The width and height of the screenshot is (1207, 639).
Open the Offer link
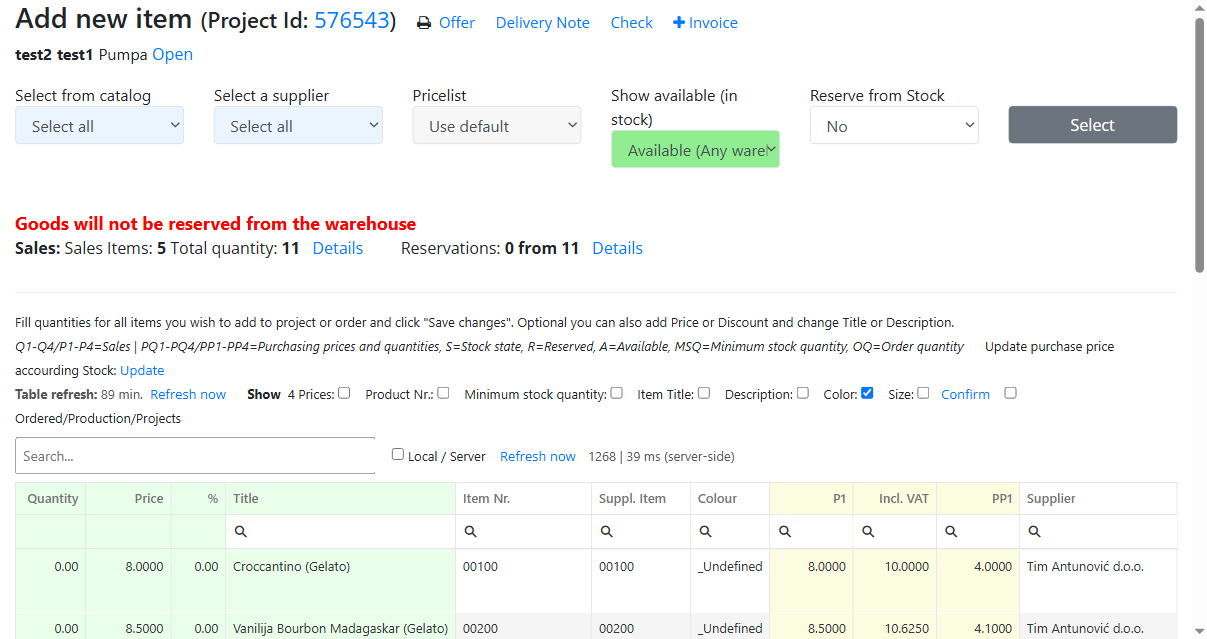(x=457, y=23)
